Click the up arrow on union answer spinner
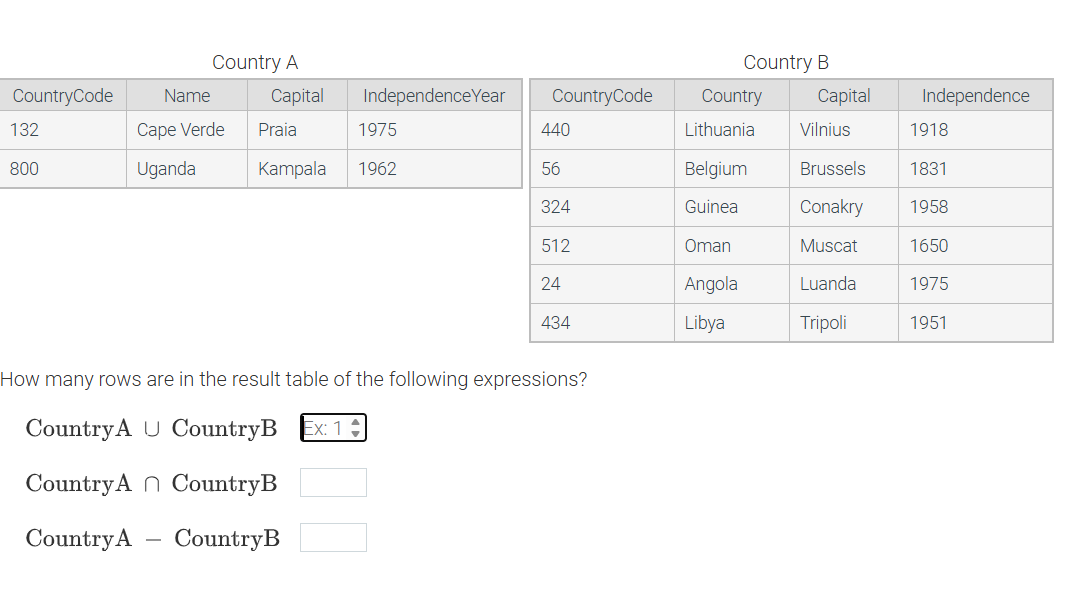Viewport: 1077px width, 594px height. (x=356, y=422)
